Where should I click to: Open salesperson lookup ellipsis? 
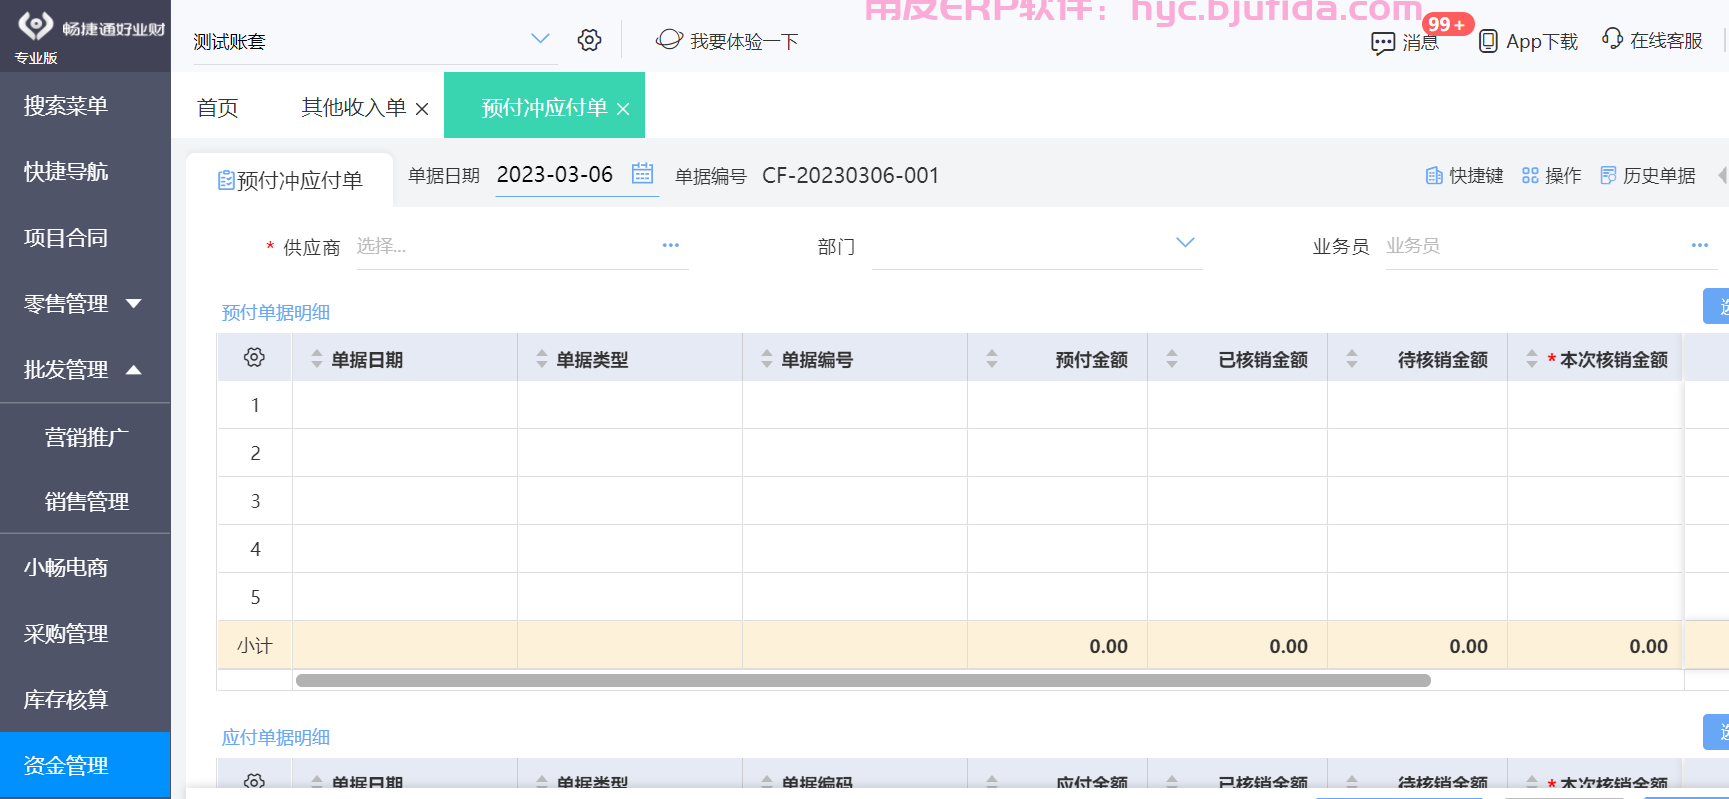pos(1700,245)
